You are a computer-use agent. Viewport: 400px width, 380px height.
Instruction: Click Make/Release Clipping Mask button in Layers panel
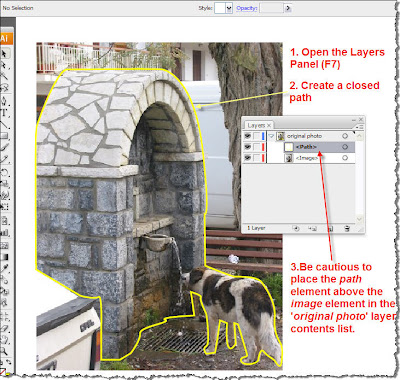pos(296,228)
